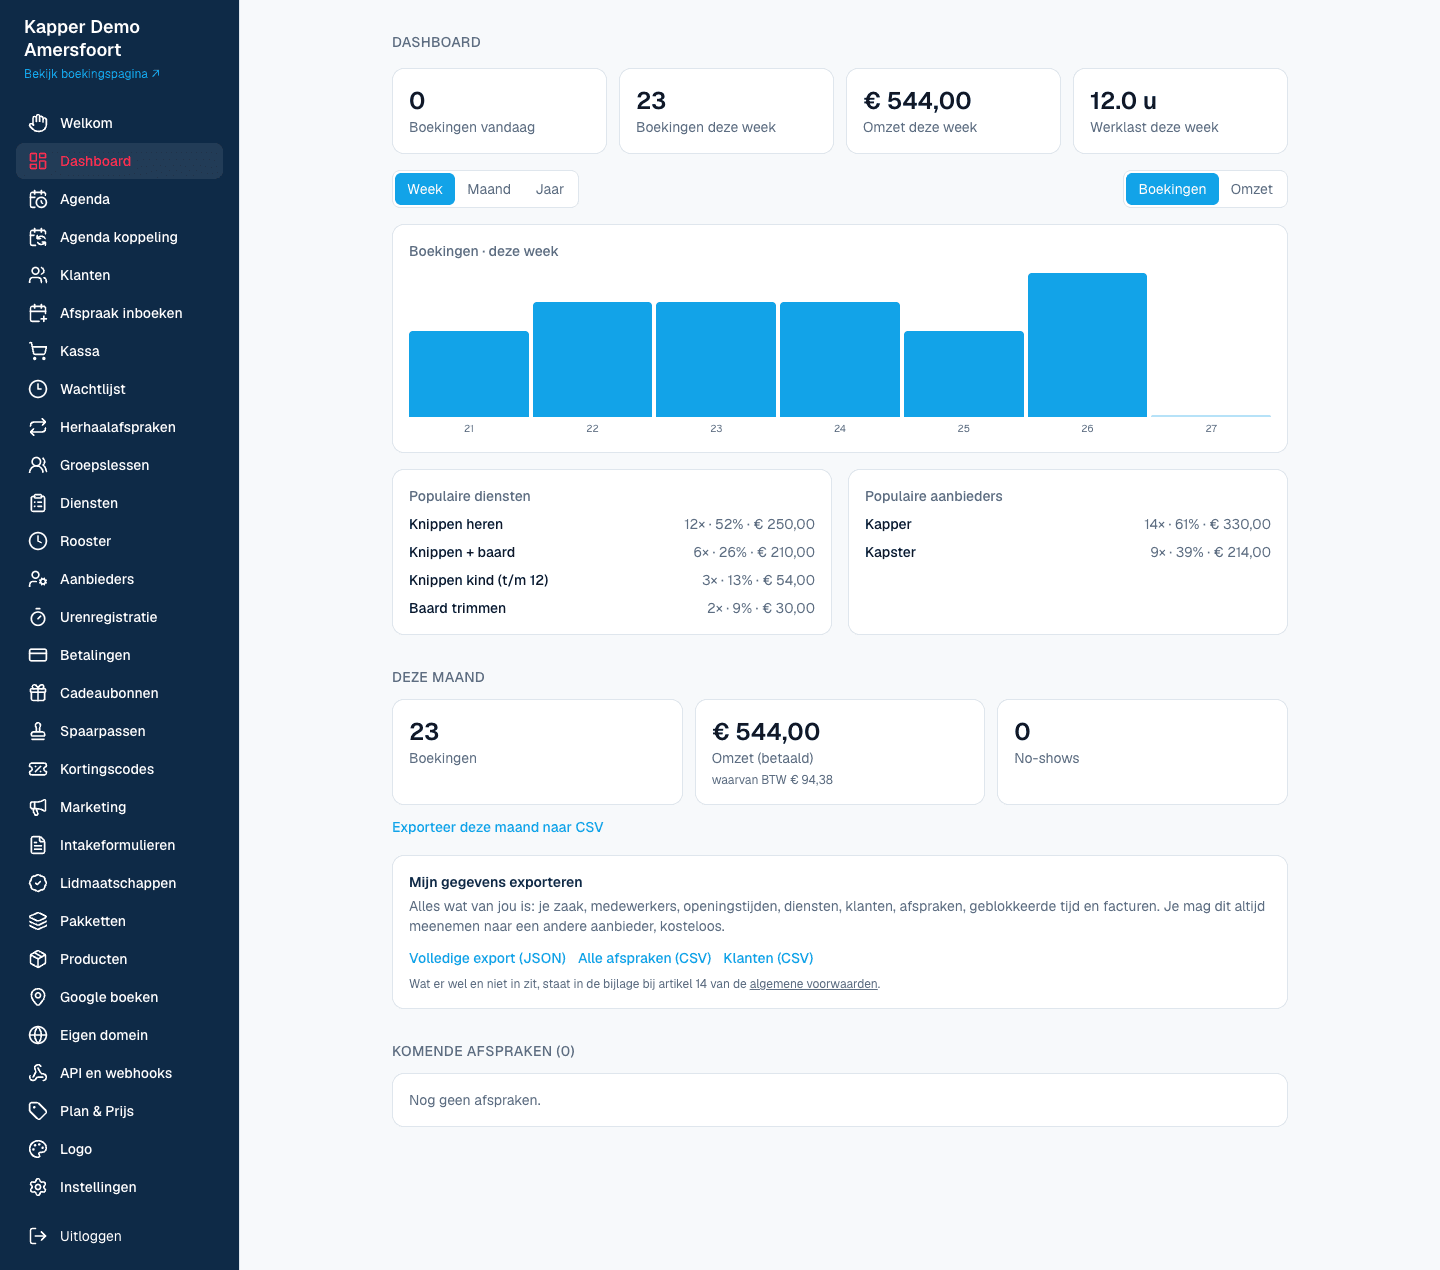Click the Agenda koppeling sync icon
Screen dimensions: 1440x1270
38,237
